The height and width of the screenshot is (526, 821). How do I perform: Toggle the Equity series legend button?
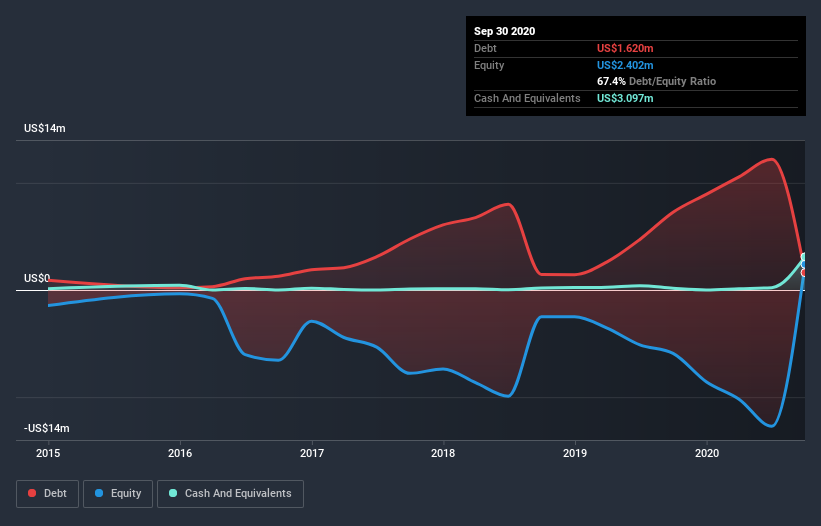pos(118,494)
